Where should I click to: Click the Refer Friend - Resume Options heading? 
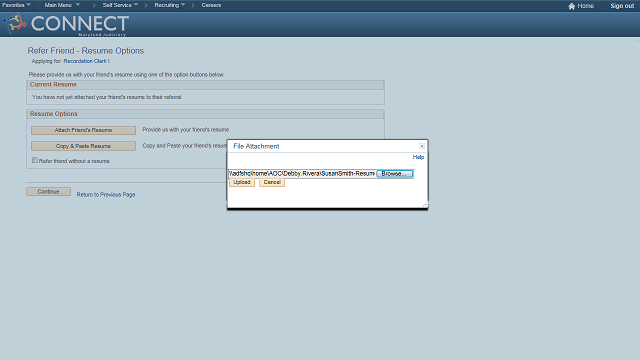(x=86, y=51)
